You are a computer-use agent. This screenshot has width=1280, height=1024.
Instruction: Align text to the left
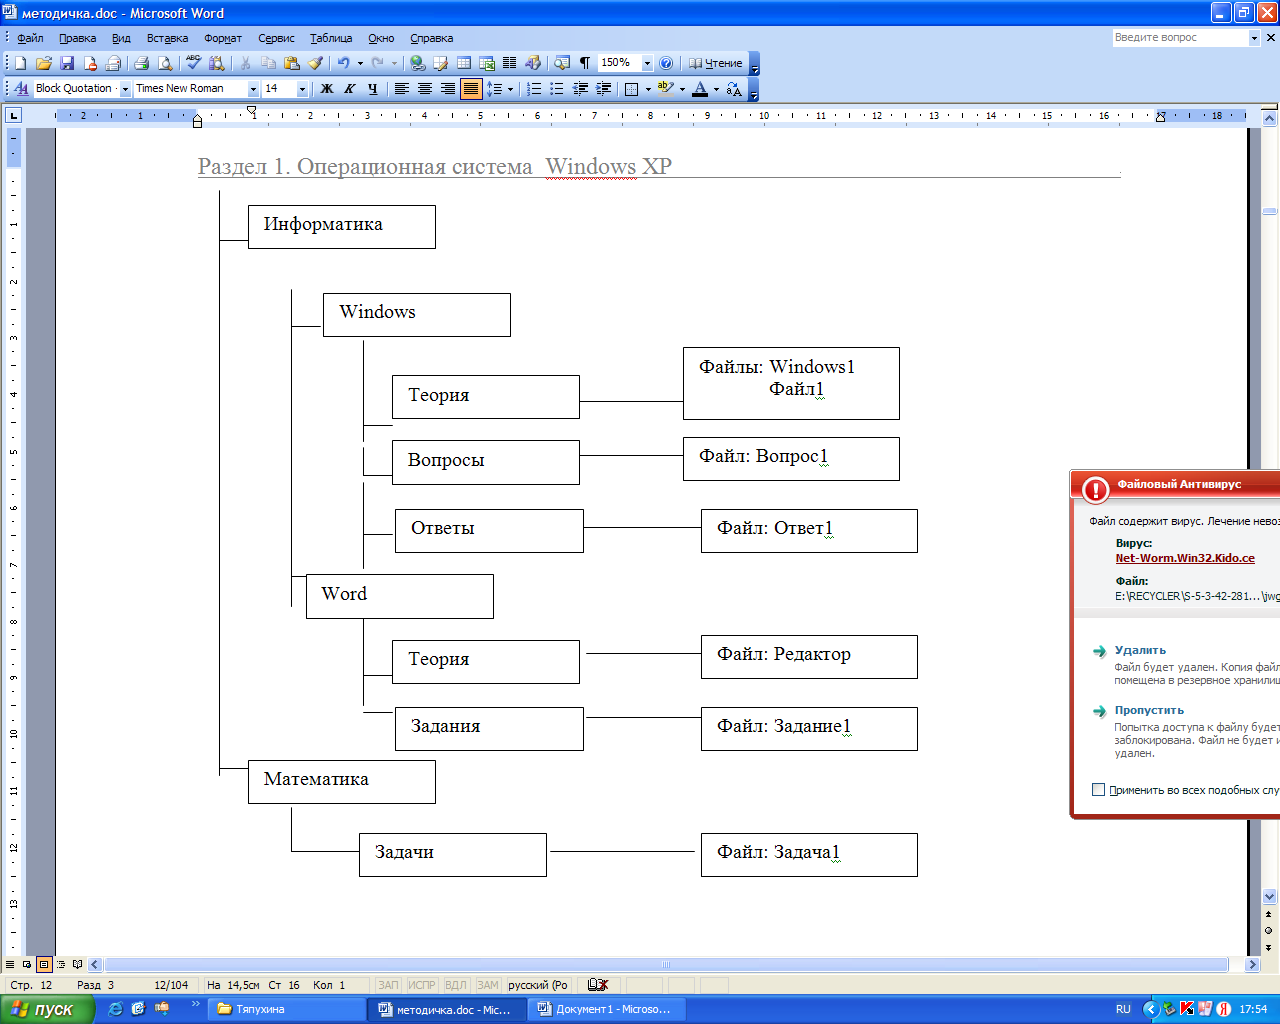[401, 89]
